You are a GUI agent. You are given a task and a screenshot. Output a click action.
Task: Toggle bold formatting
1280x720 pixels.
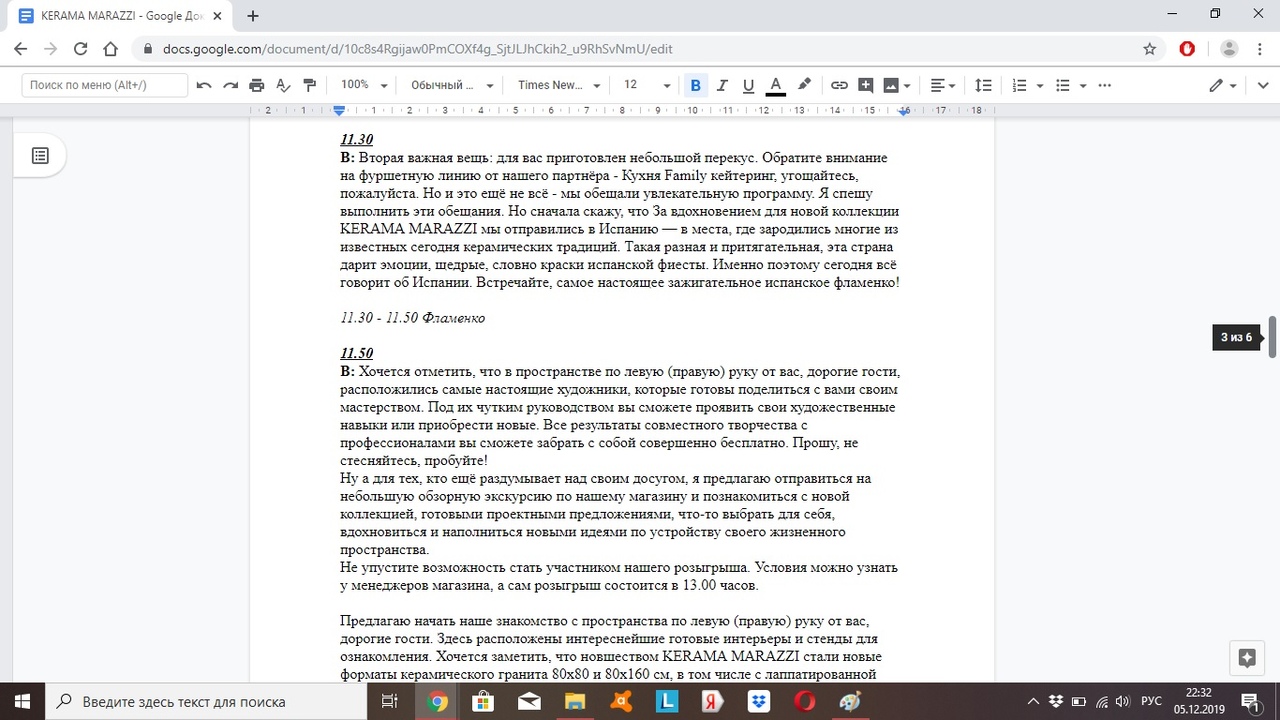[x=696, y=86]
